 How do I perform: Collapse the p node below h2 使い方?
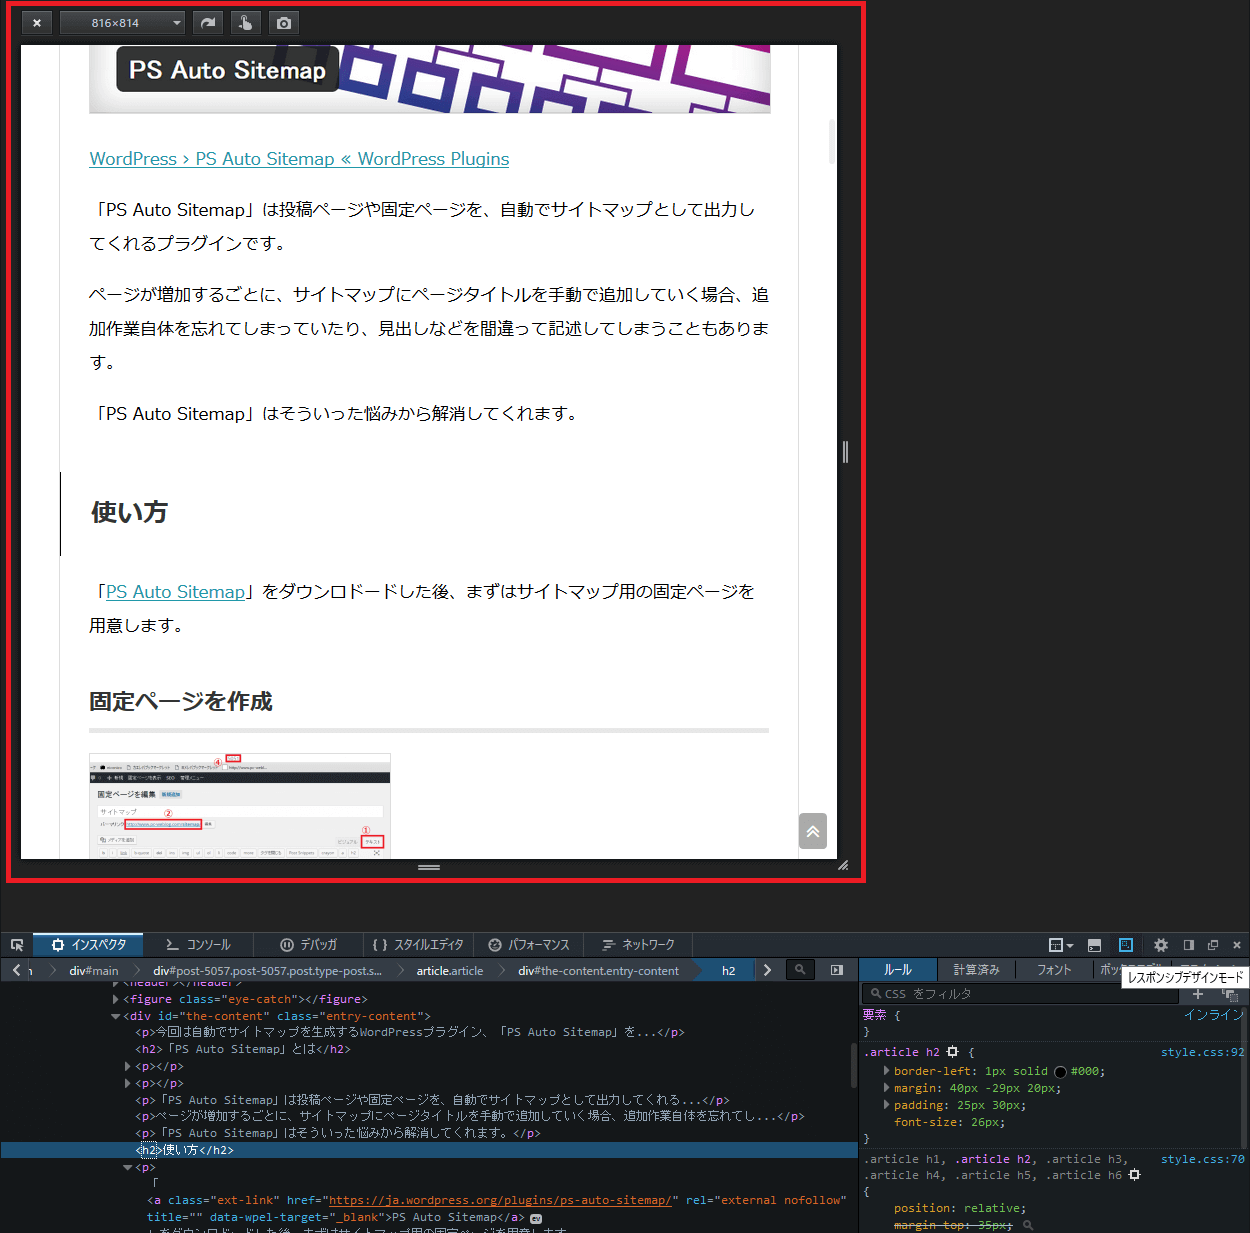[127, 1167]
